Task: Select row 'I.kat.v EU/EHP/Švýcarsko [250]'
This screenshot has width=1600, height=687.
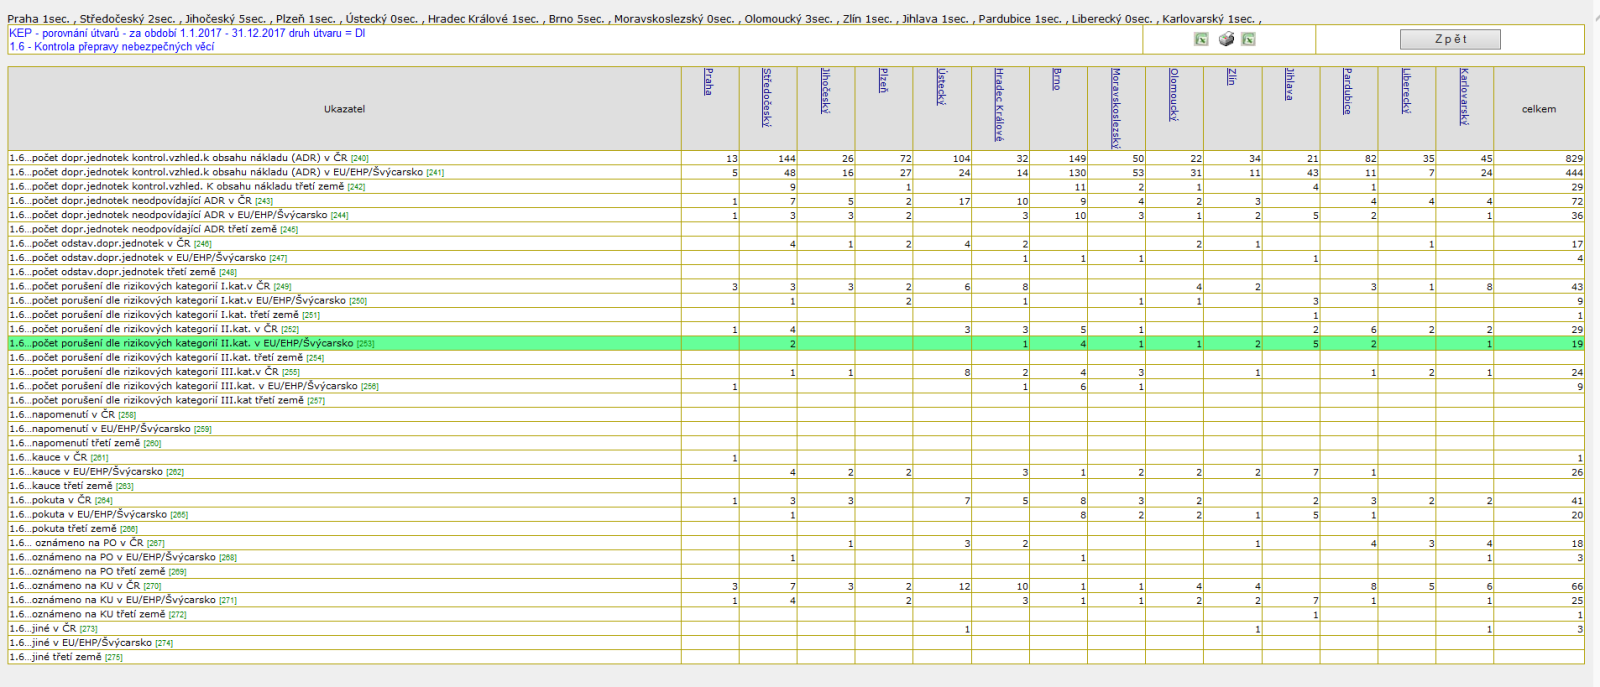Action: (x=796, y=300)
